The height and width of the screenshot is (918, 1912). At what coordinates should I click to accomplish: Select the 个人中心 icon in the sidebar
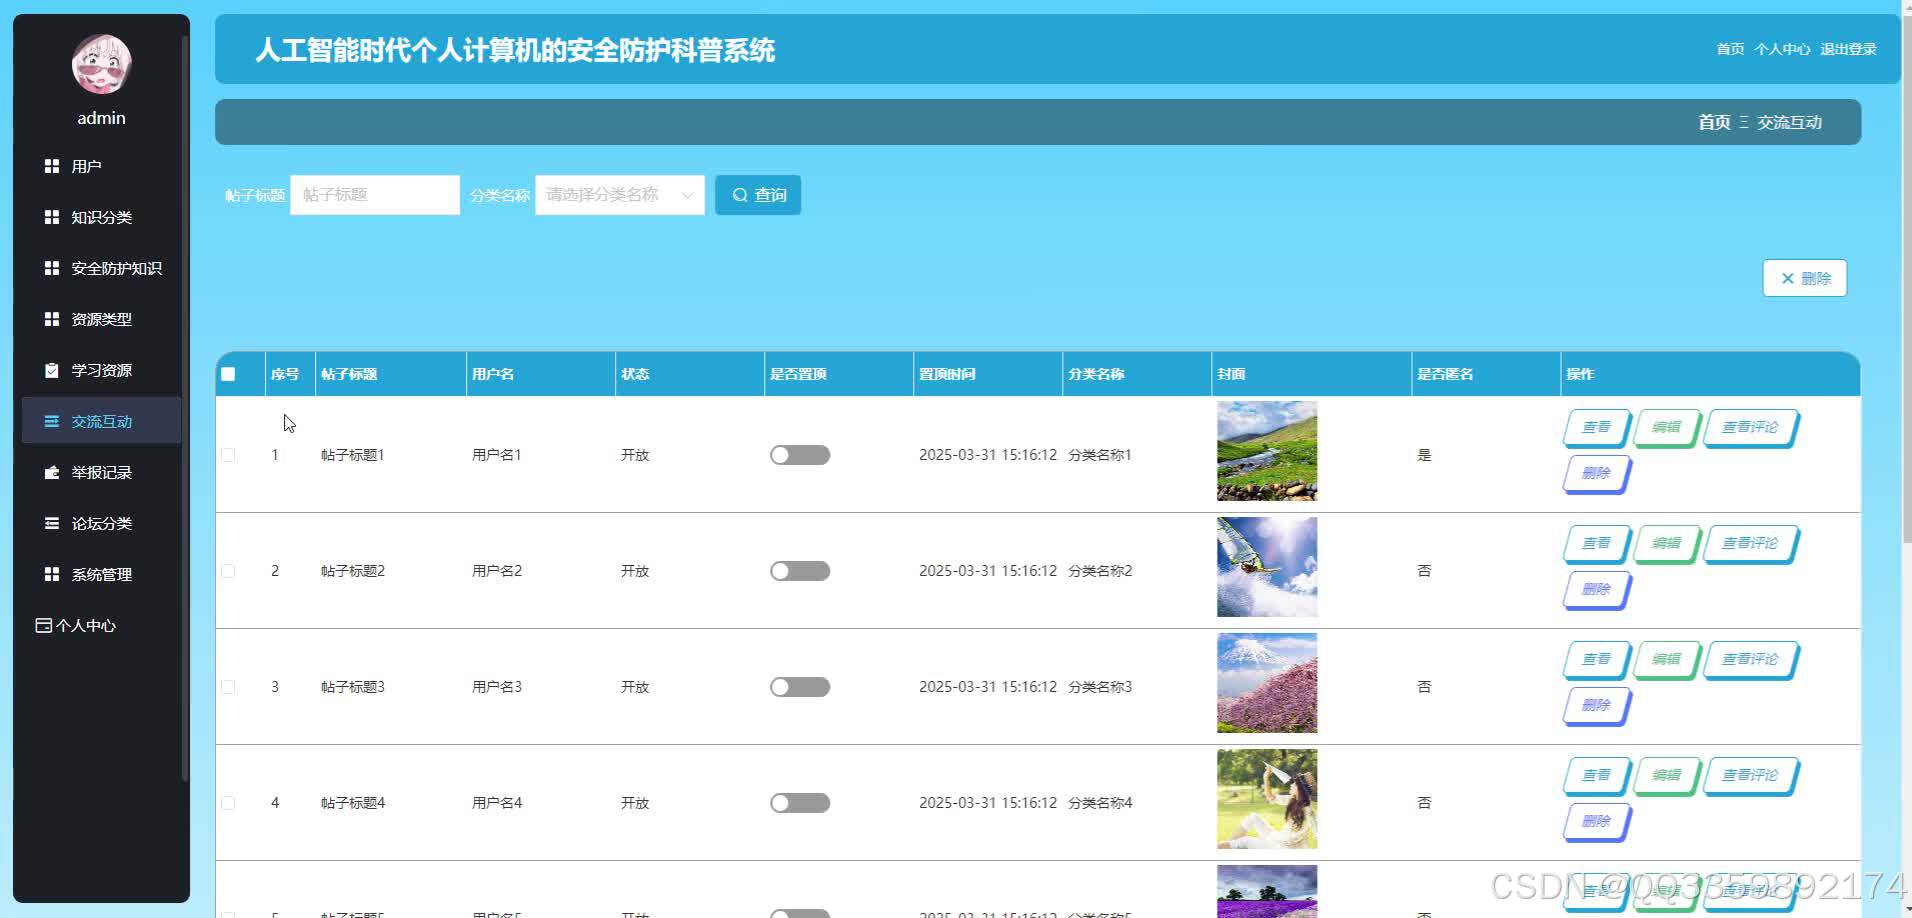point(41,625)
